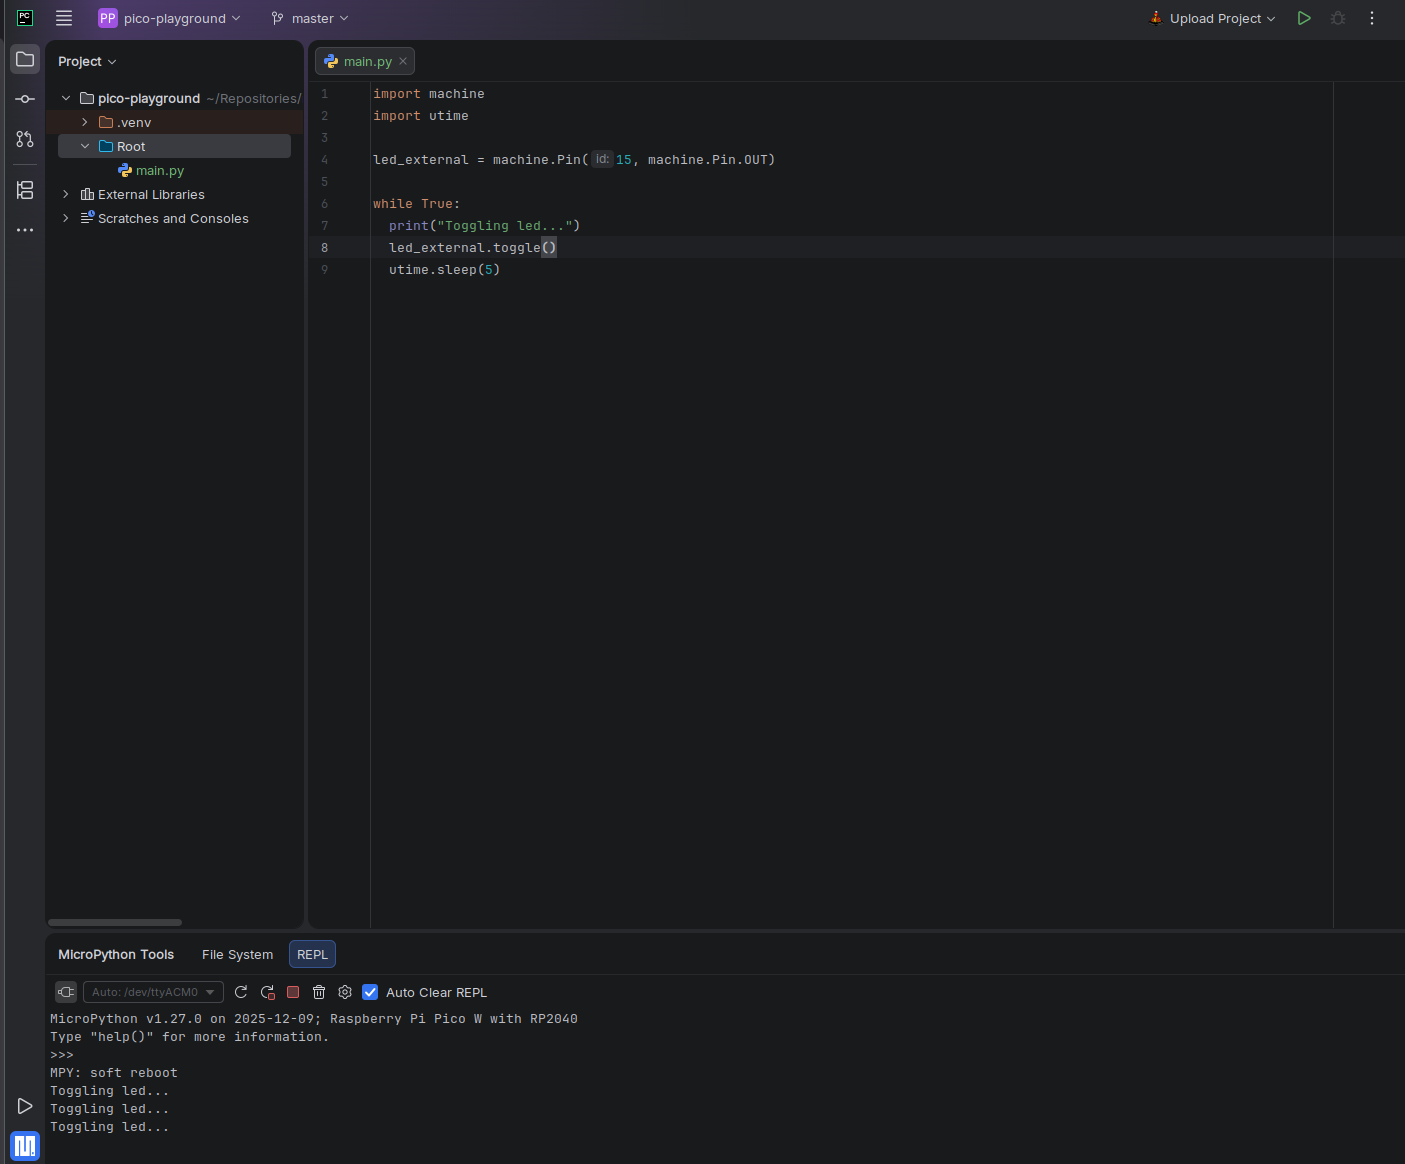
Task: Click the MicroPython Tools sidebar icon
Action: pos(25,1146)
